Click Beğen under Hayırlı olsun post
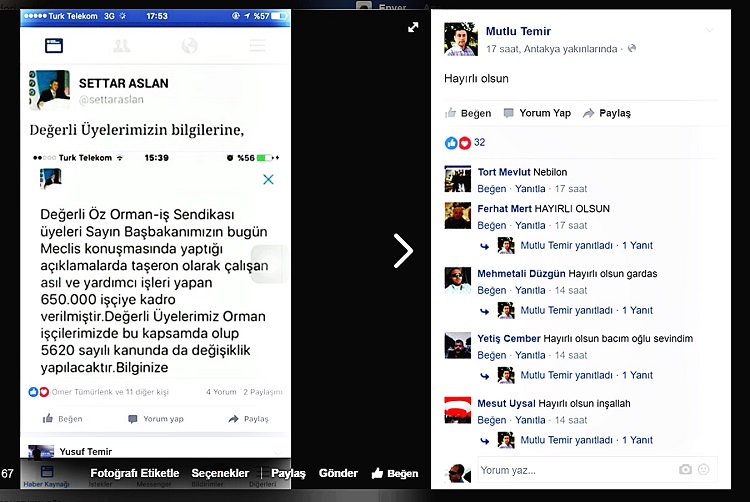 click(468, 113)
